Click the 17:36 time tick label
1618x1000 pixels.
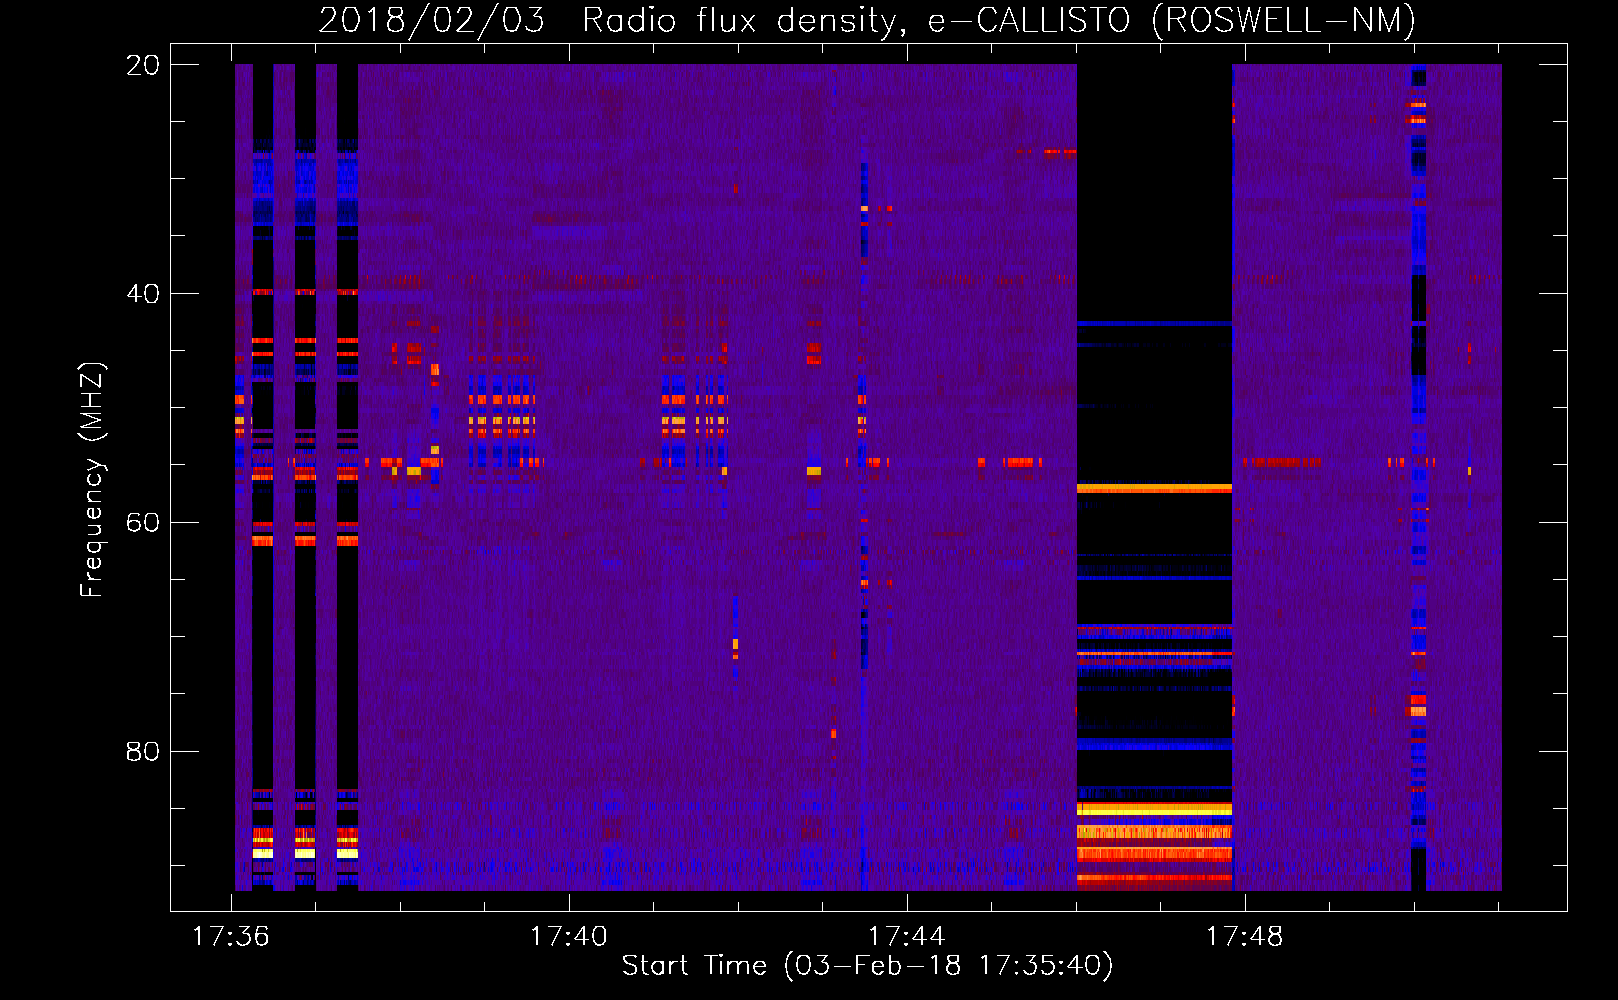(231, 937)
